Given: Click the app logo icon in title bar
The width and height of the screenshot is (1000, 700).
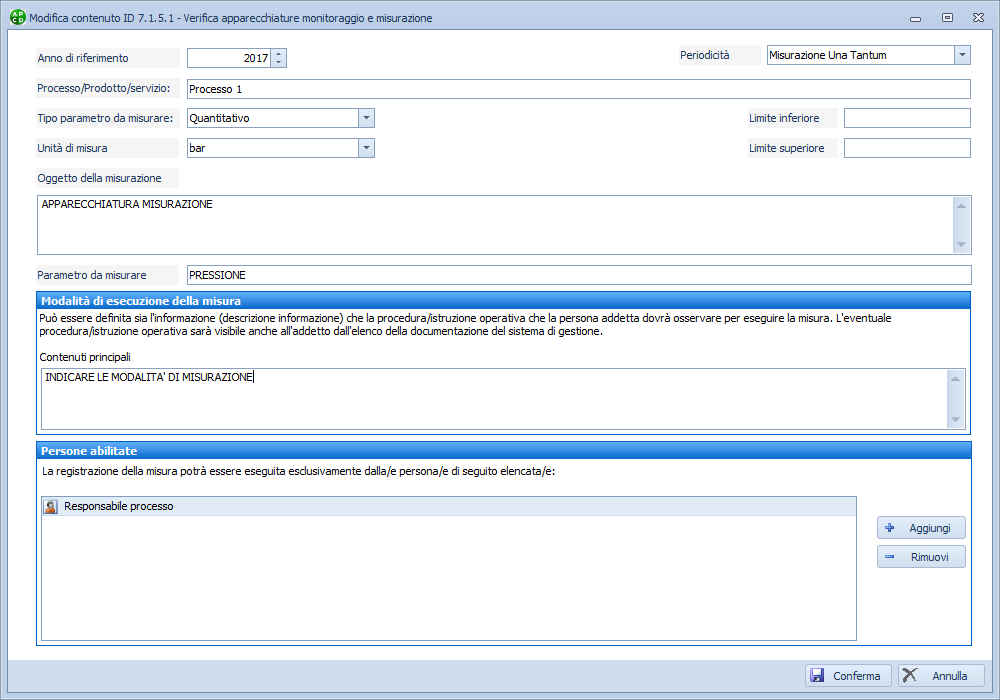Looking at the screenshot, I should pos(17,18).
